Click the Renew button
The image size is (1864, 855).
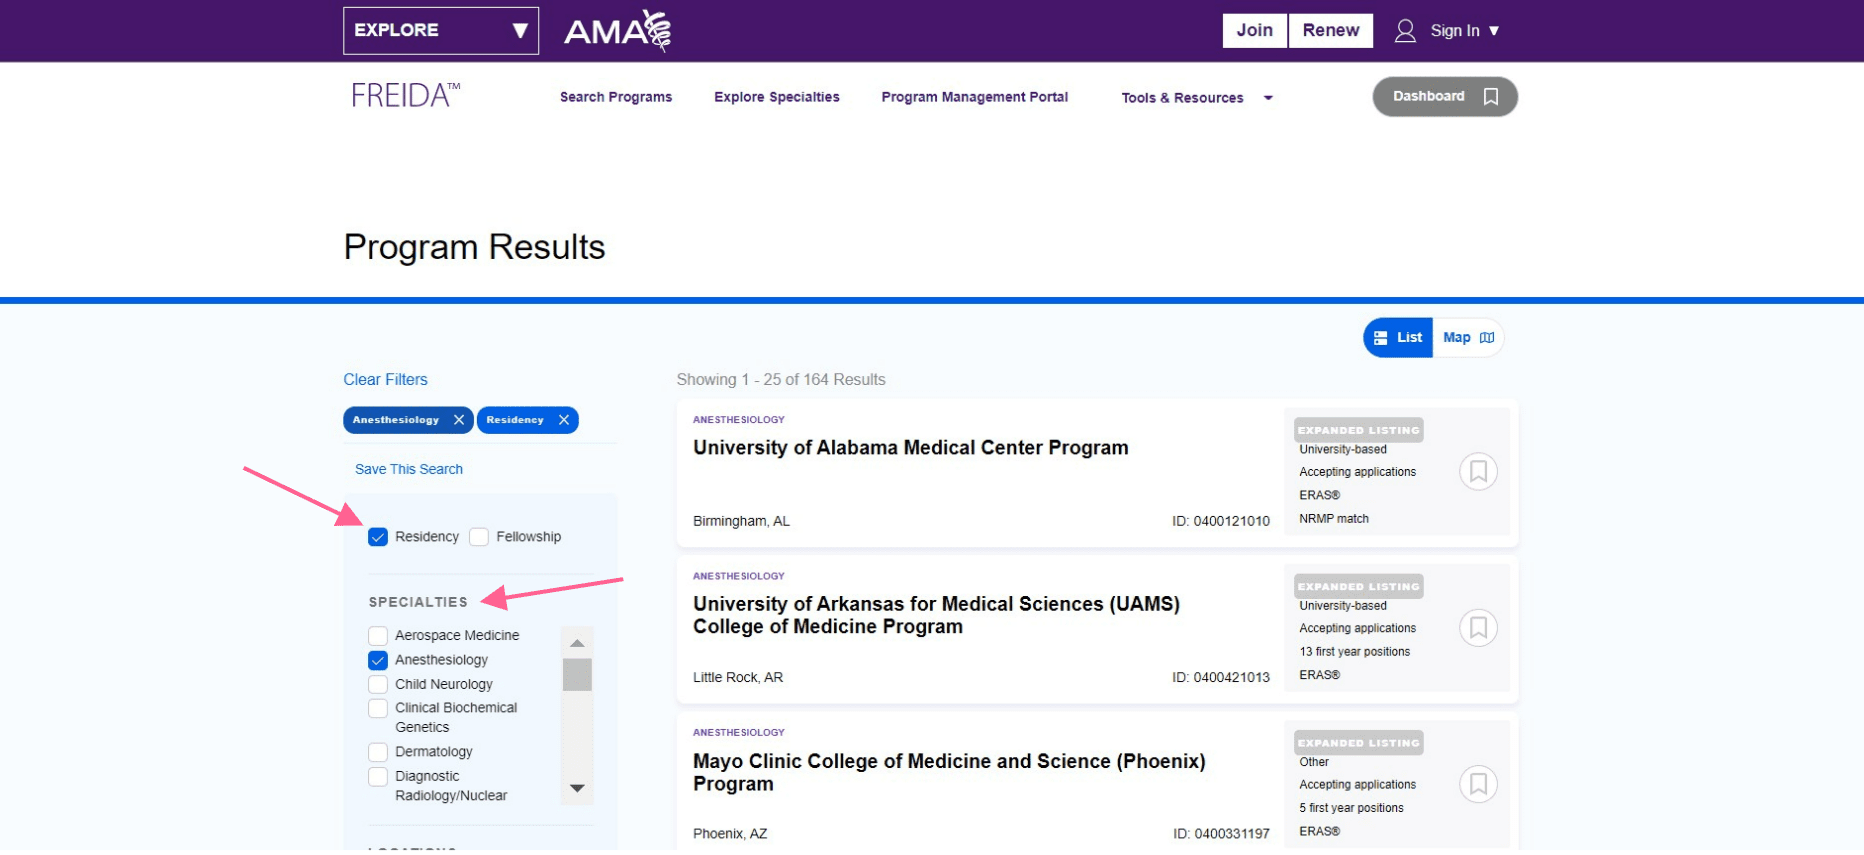[1331, 31]
